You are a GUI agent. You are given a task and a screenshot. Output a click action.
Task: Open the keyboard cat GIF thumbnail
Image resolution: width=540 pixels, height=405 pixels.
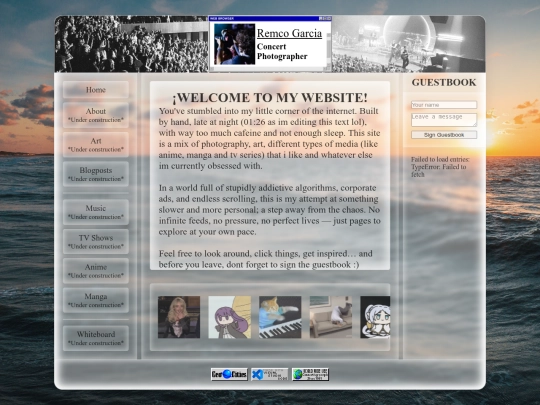click(280, 317)
